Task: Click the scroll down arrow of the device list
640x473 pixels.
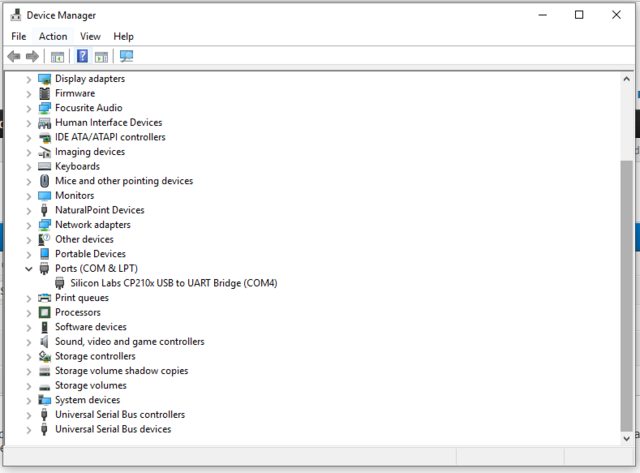Action: [627, 439]
